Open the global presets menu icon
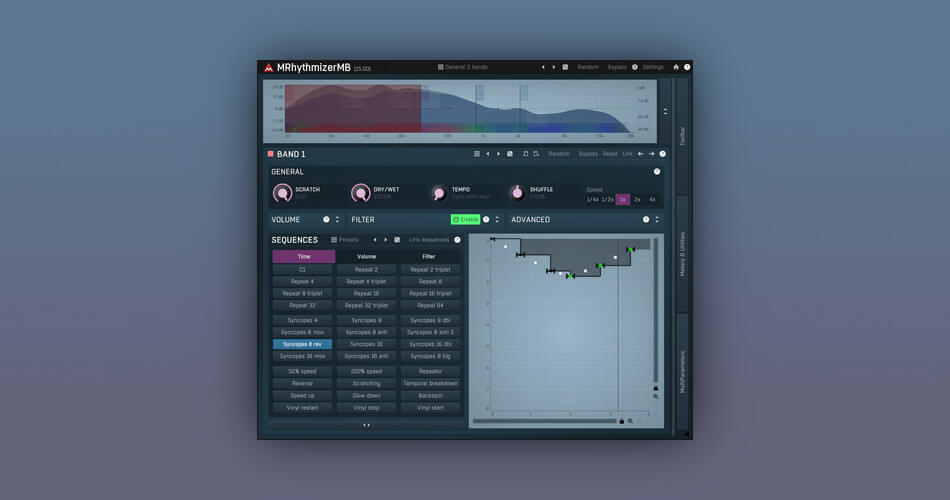The width and height of the screenshot is (950, 500). tap(440, 67)
